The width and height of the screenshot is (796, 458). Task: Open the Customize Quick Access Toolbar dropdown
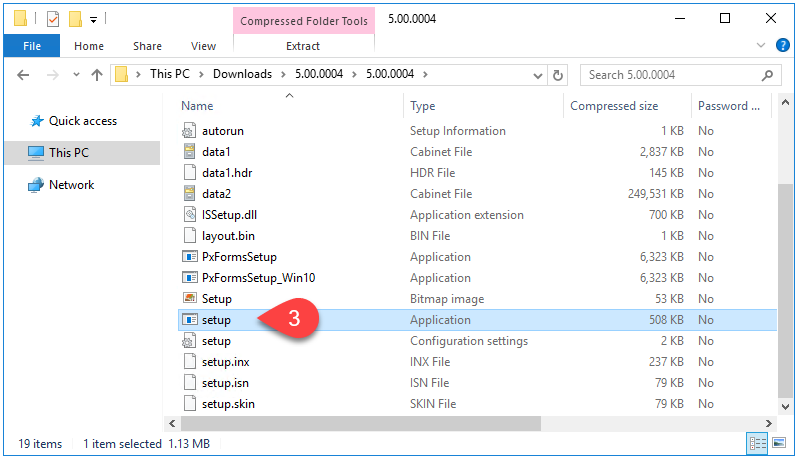(x=93, y=20)
